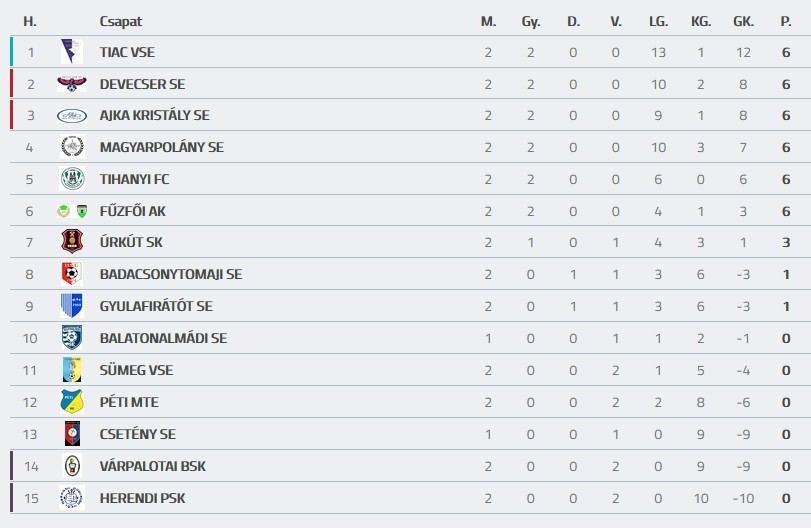Open the Várpalotai BSK team link

pyautogui.click(x=153, y=466)
